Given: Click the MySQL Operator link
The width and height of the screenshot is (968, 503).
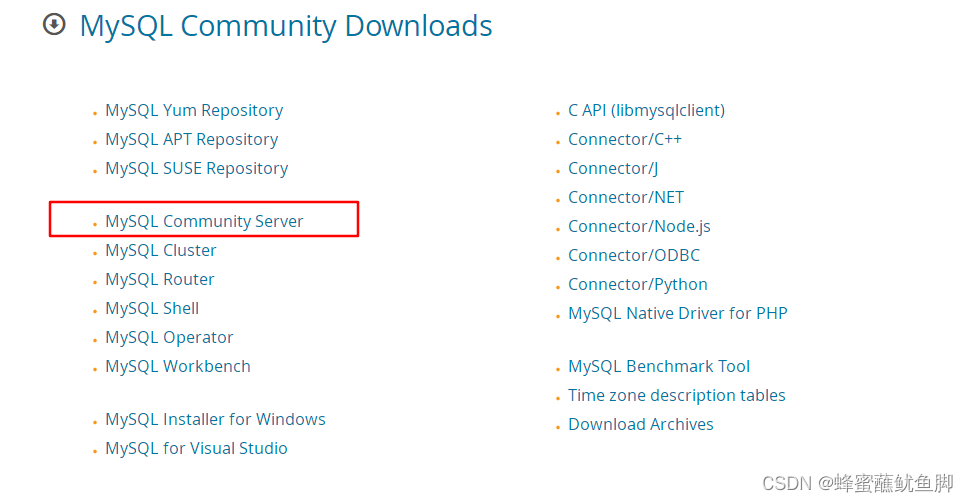Looking at the screenshot, I should click(x=169, y=337).
